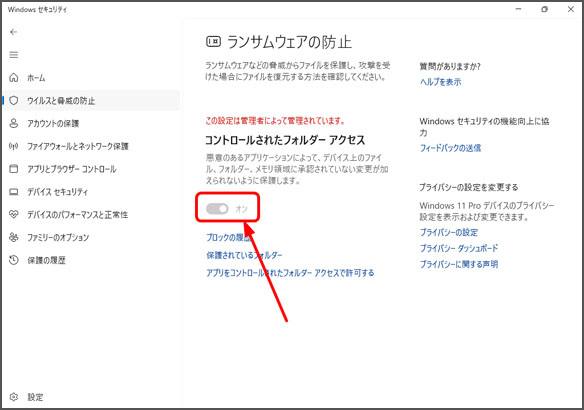Open プライバシーに関する声明 link

click(x=459, y=264)
